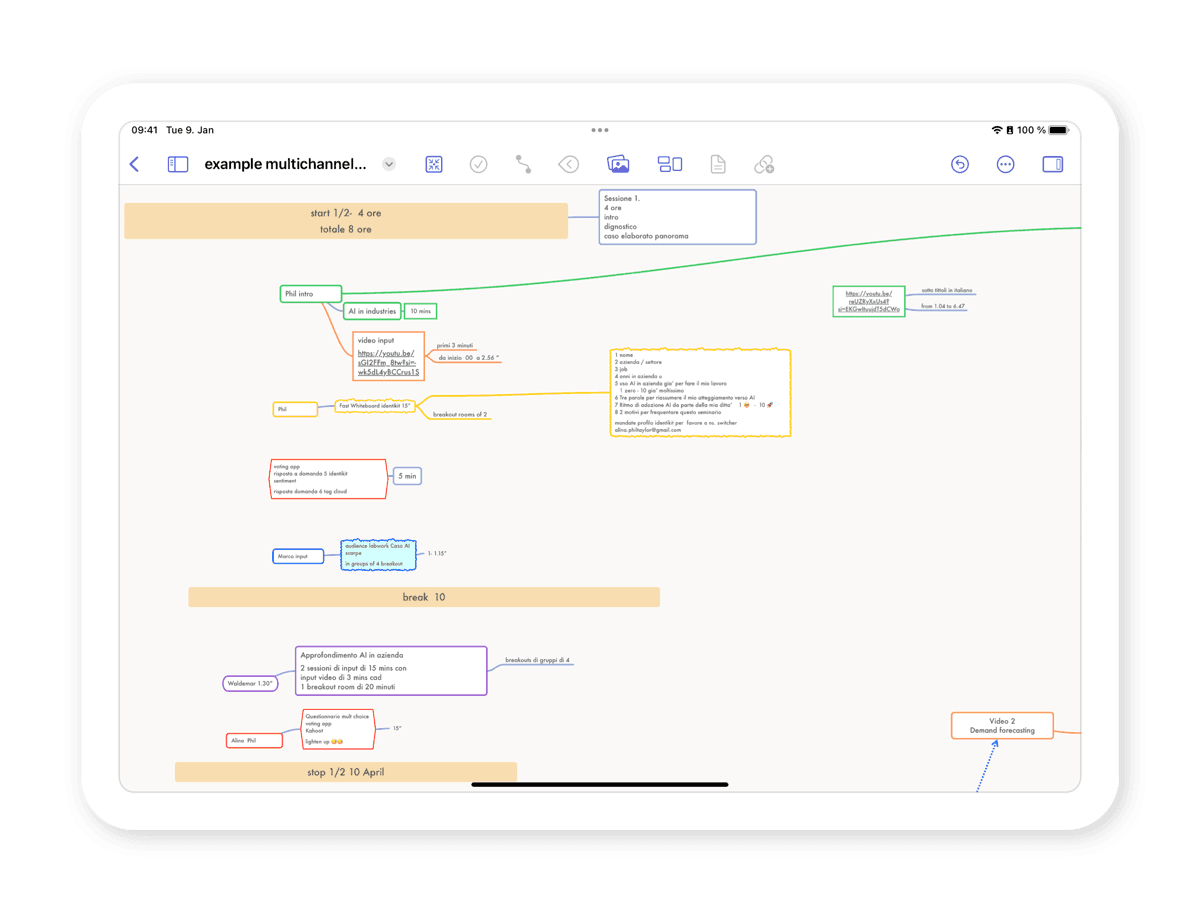Open the three-dots window control menu
Screen dimensions: 1200x913
point(600,129)
